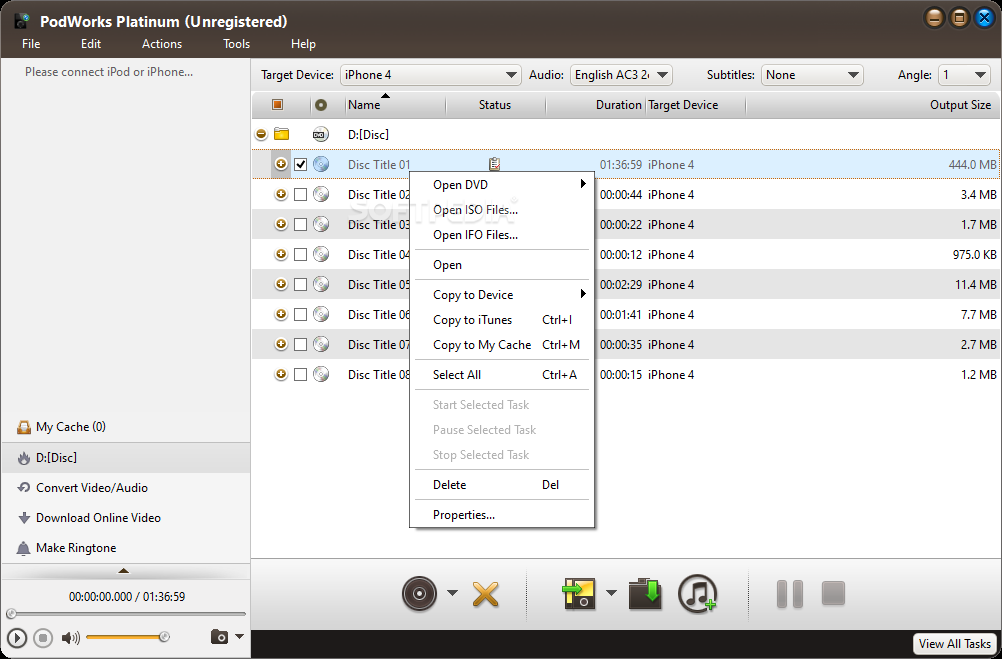
Task: Uncheck the Disc Title 01 checkbox
Action: point(300,165)
